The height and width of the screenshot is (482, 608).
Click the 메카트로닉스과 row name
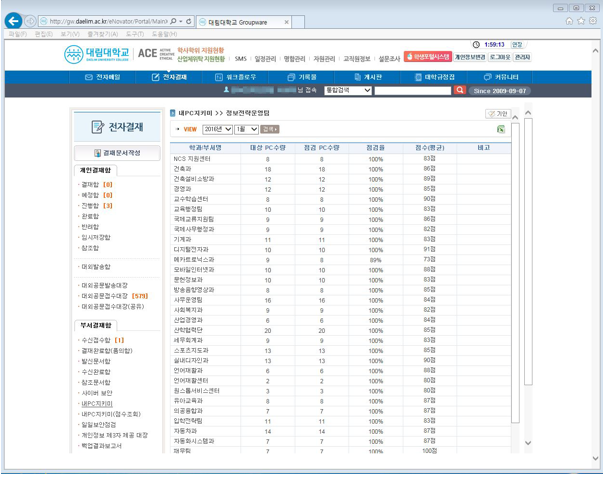click(194, 259)
